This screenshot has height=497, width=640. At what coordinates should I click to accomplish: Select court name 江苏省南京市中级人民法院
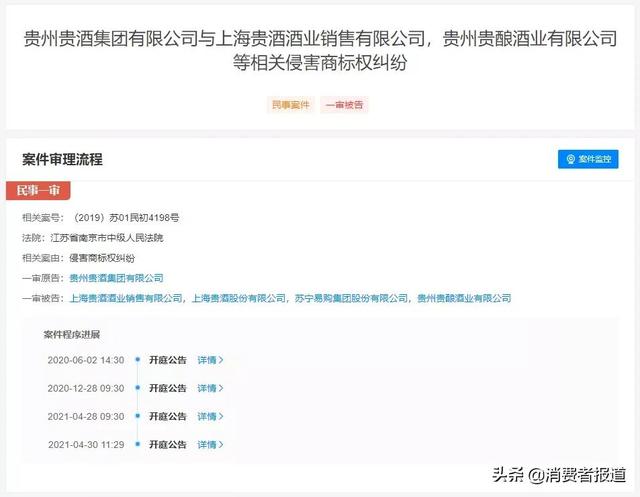pos(107,238)
